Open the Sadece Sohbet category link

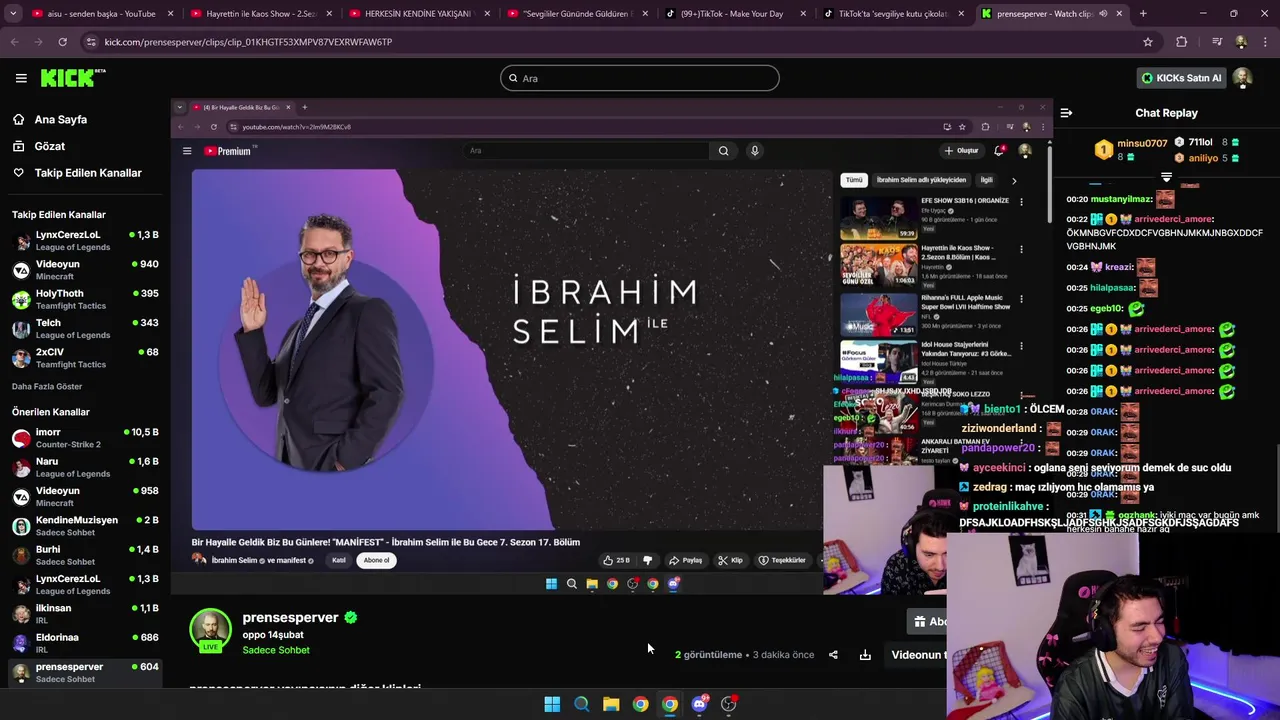(x=276, y=650)
